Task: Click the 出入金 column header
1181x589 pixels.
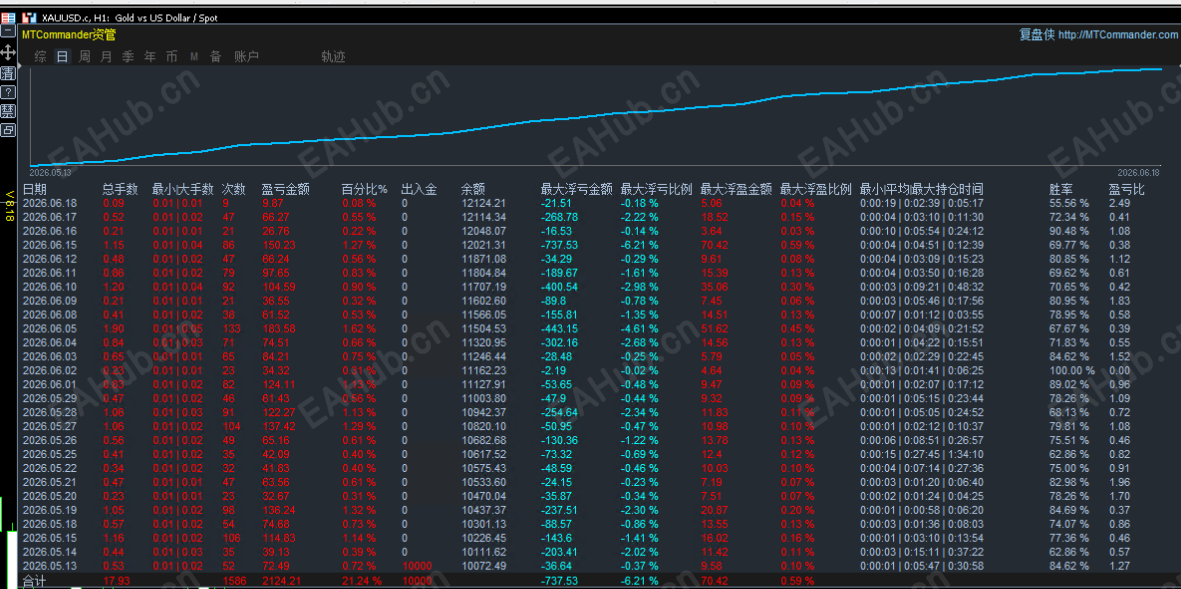Action: coord(419,189)
